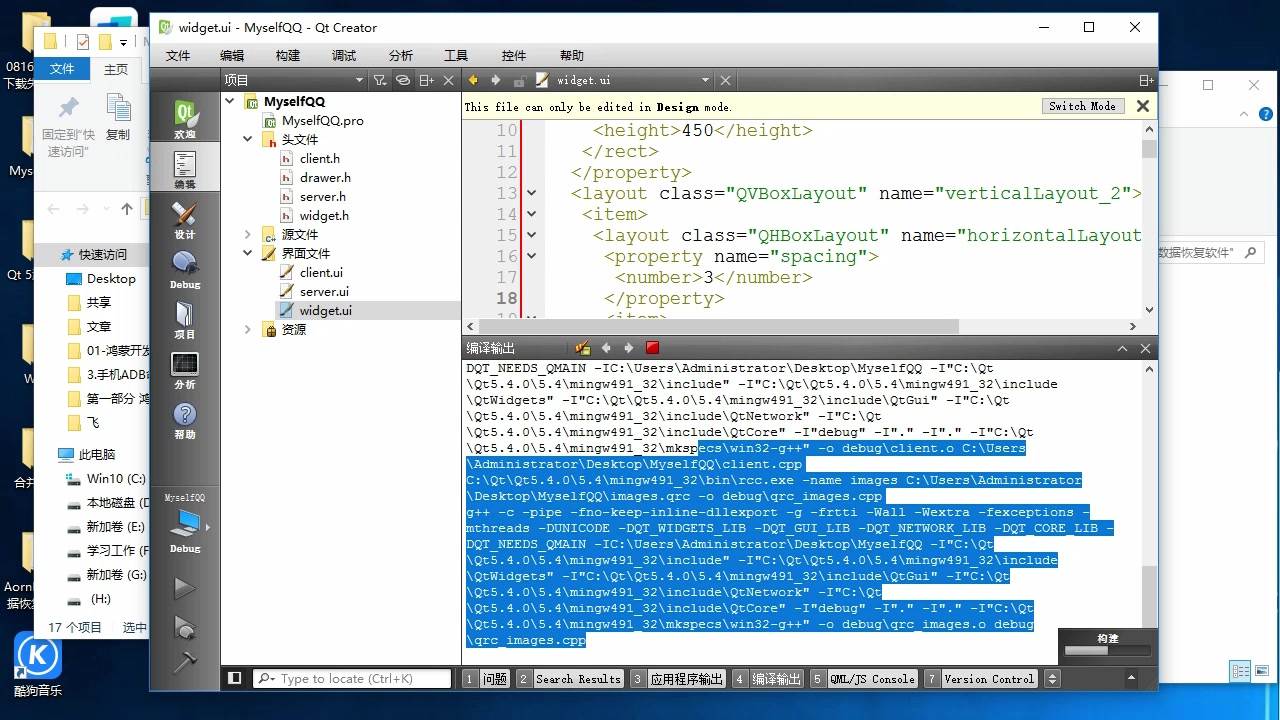Expand the 源文件 sources folder

tap(248, 235)
